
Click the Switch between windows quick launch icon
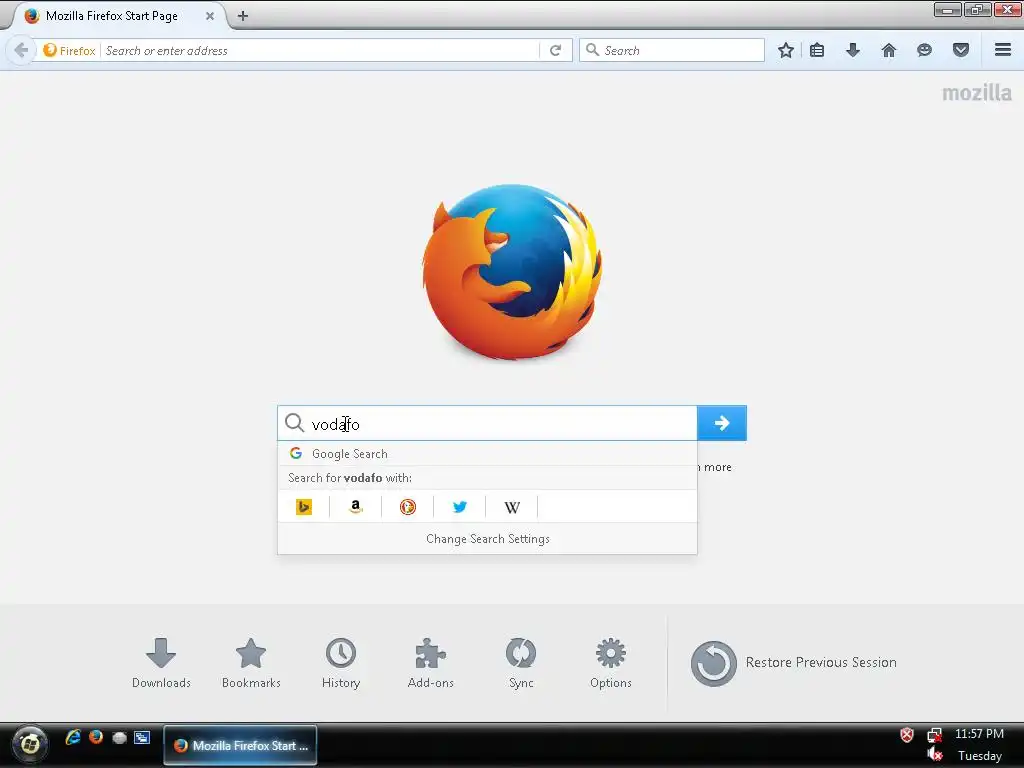142,737
